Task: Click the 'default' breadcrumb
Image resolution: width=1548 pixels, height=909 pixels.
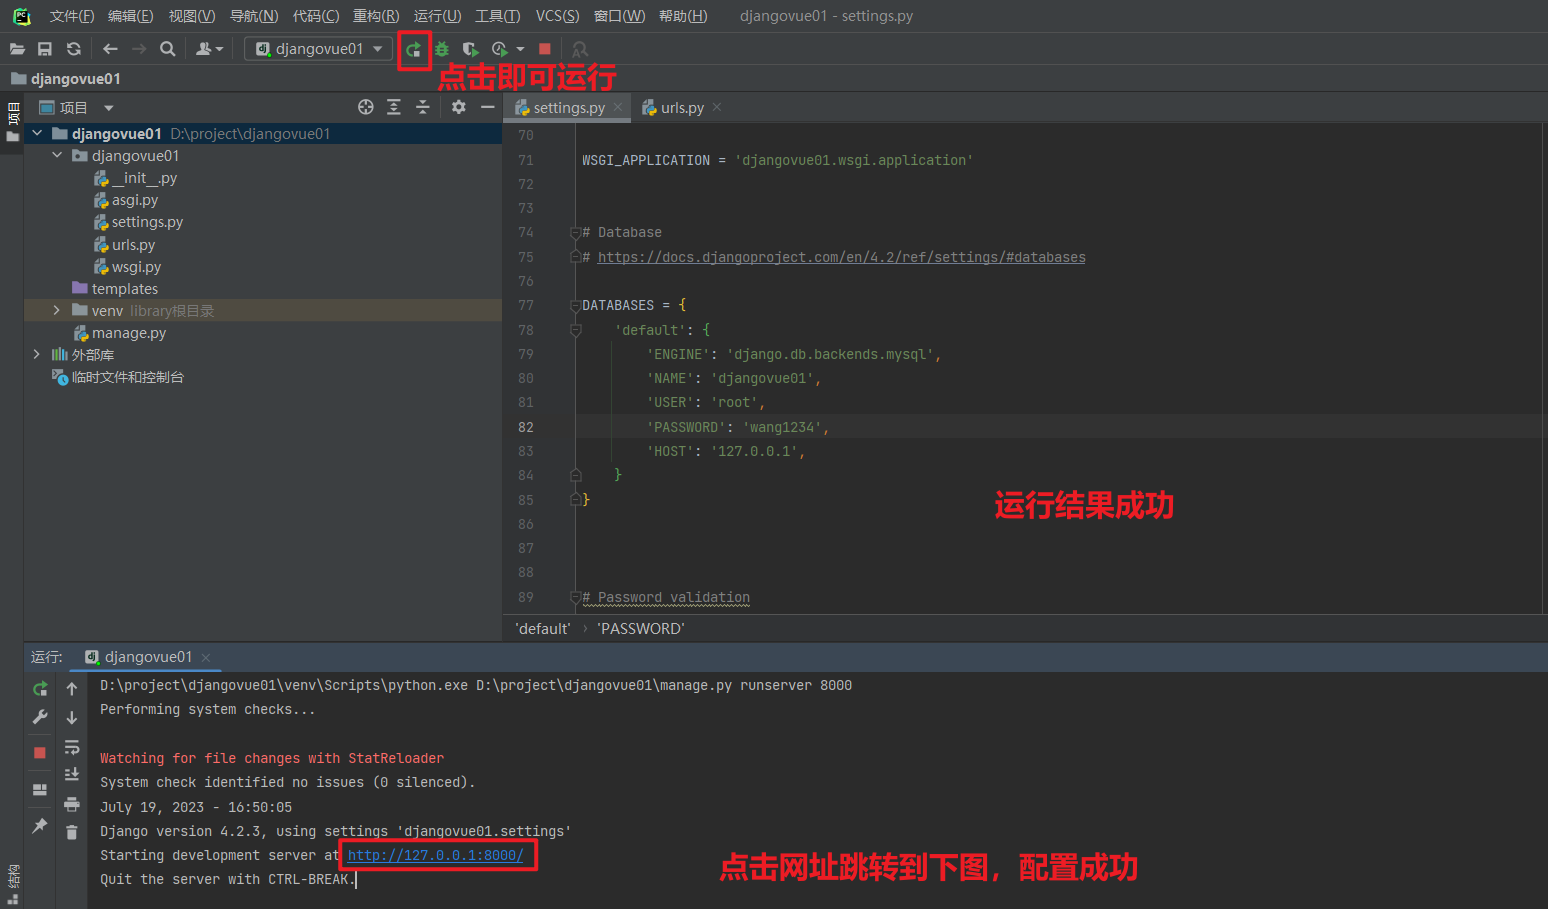Action: click(542, 629)
